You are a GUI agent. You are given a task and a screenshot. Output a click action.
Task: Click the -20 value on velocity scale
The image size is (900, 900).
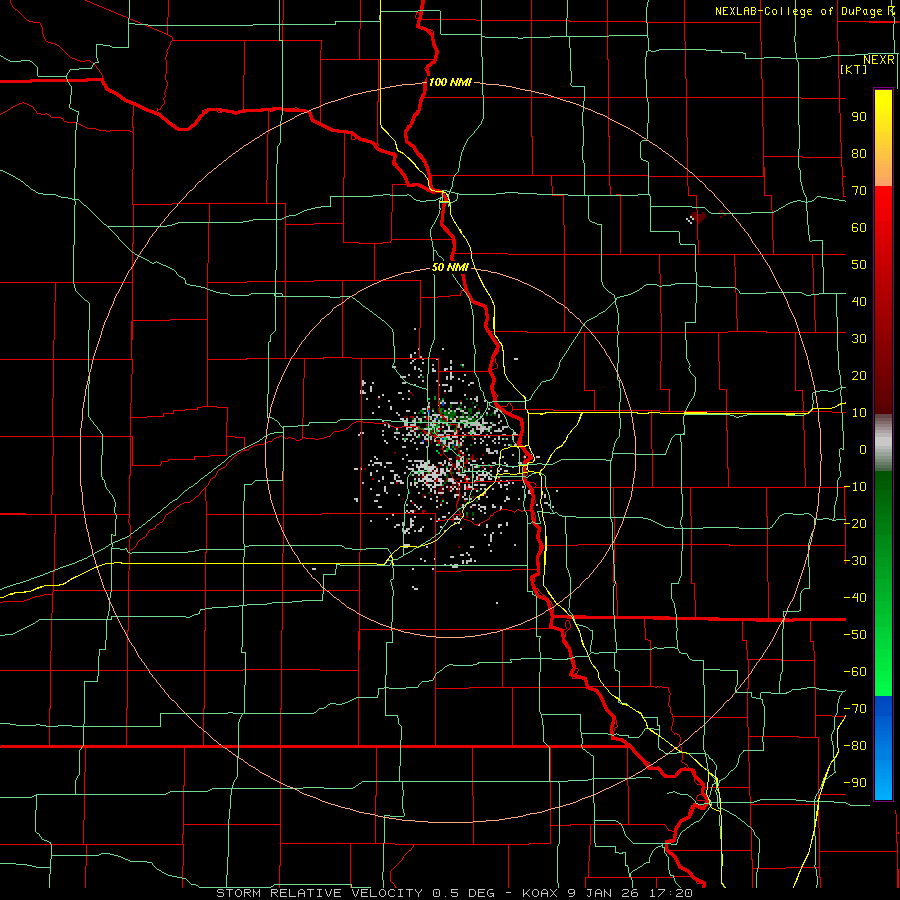coord(855,523)
